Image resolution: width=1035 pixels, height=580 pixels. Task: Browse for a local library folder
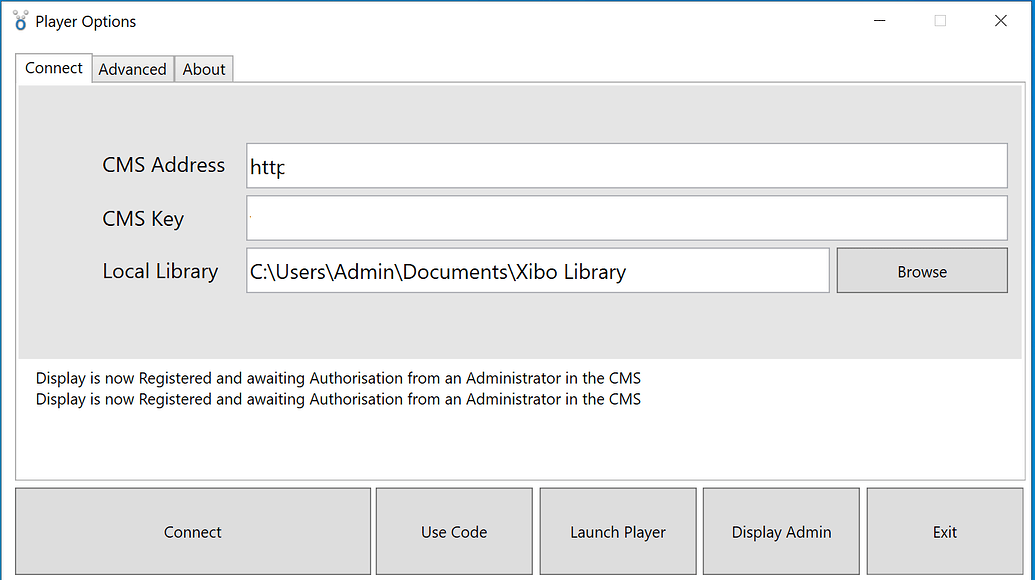(922, 271)
